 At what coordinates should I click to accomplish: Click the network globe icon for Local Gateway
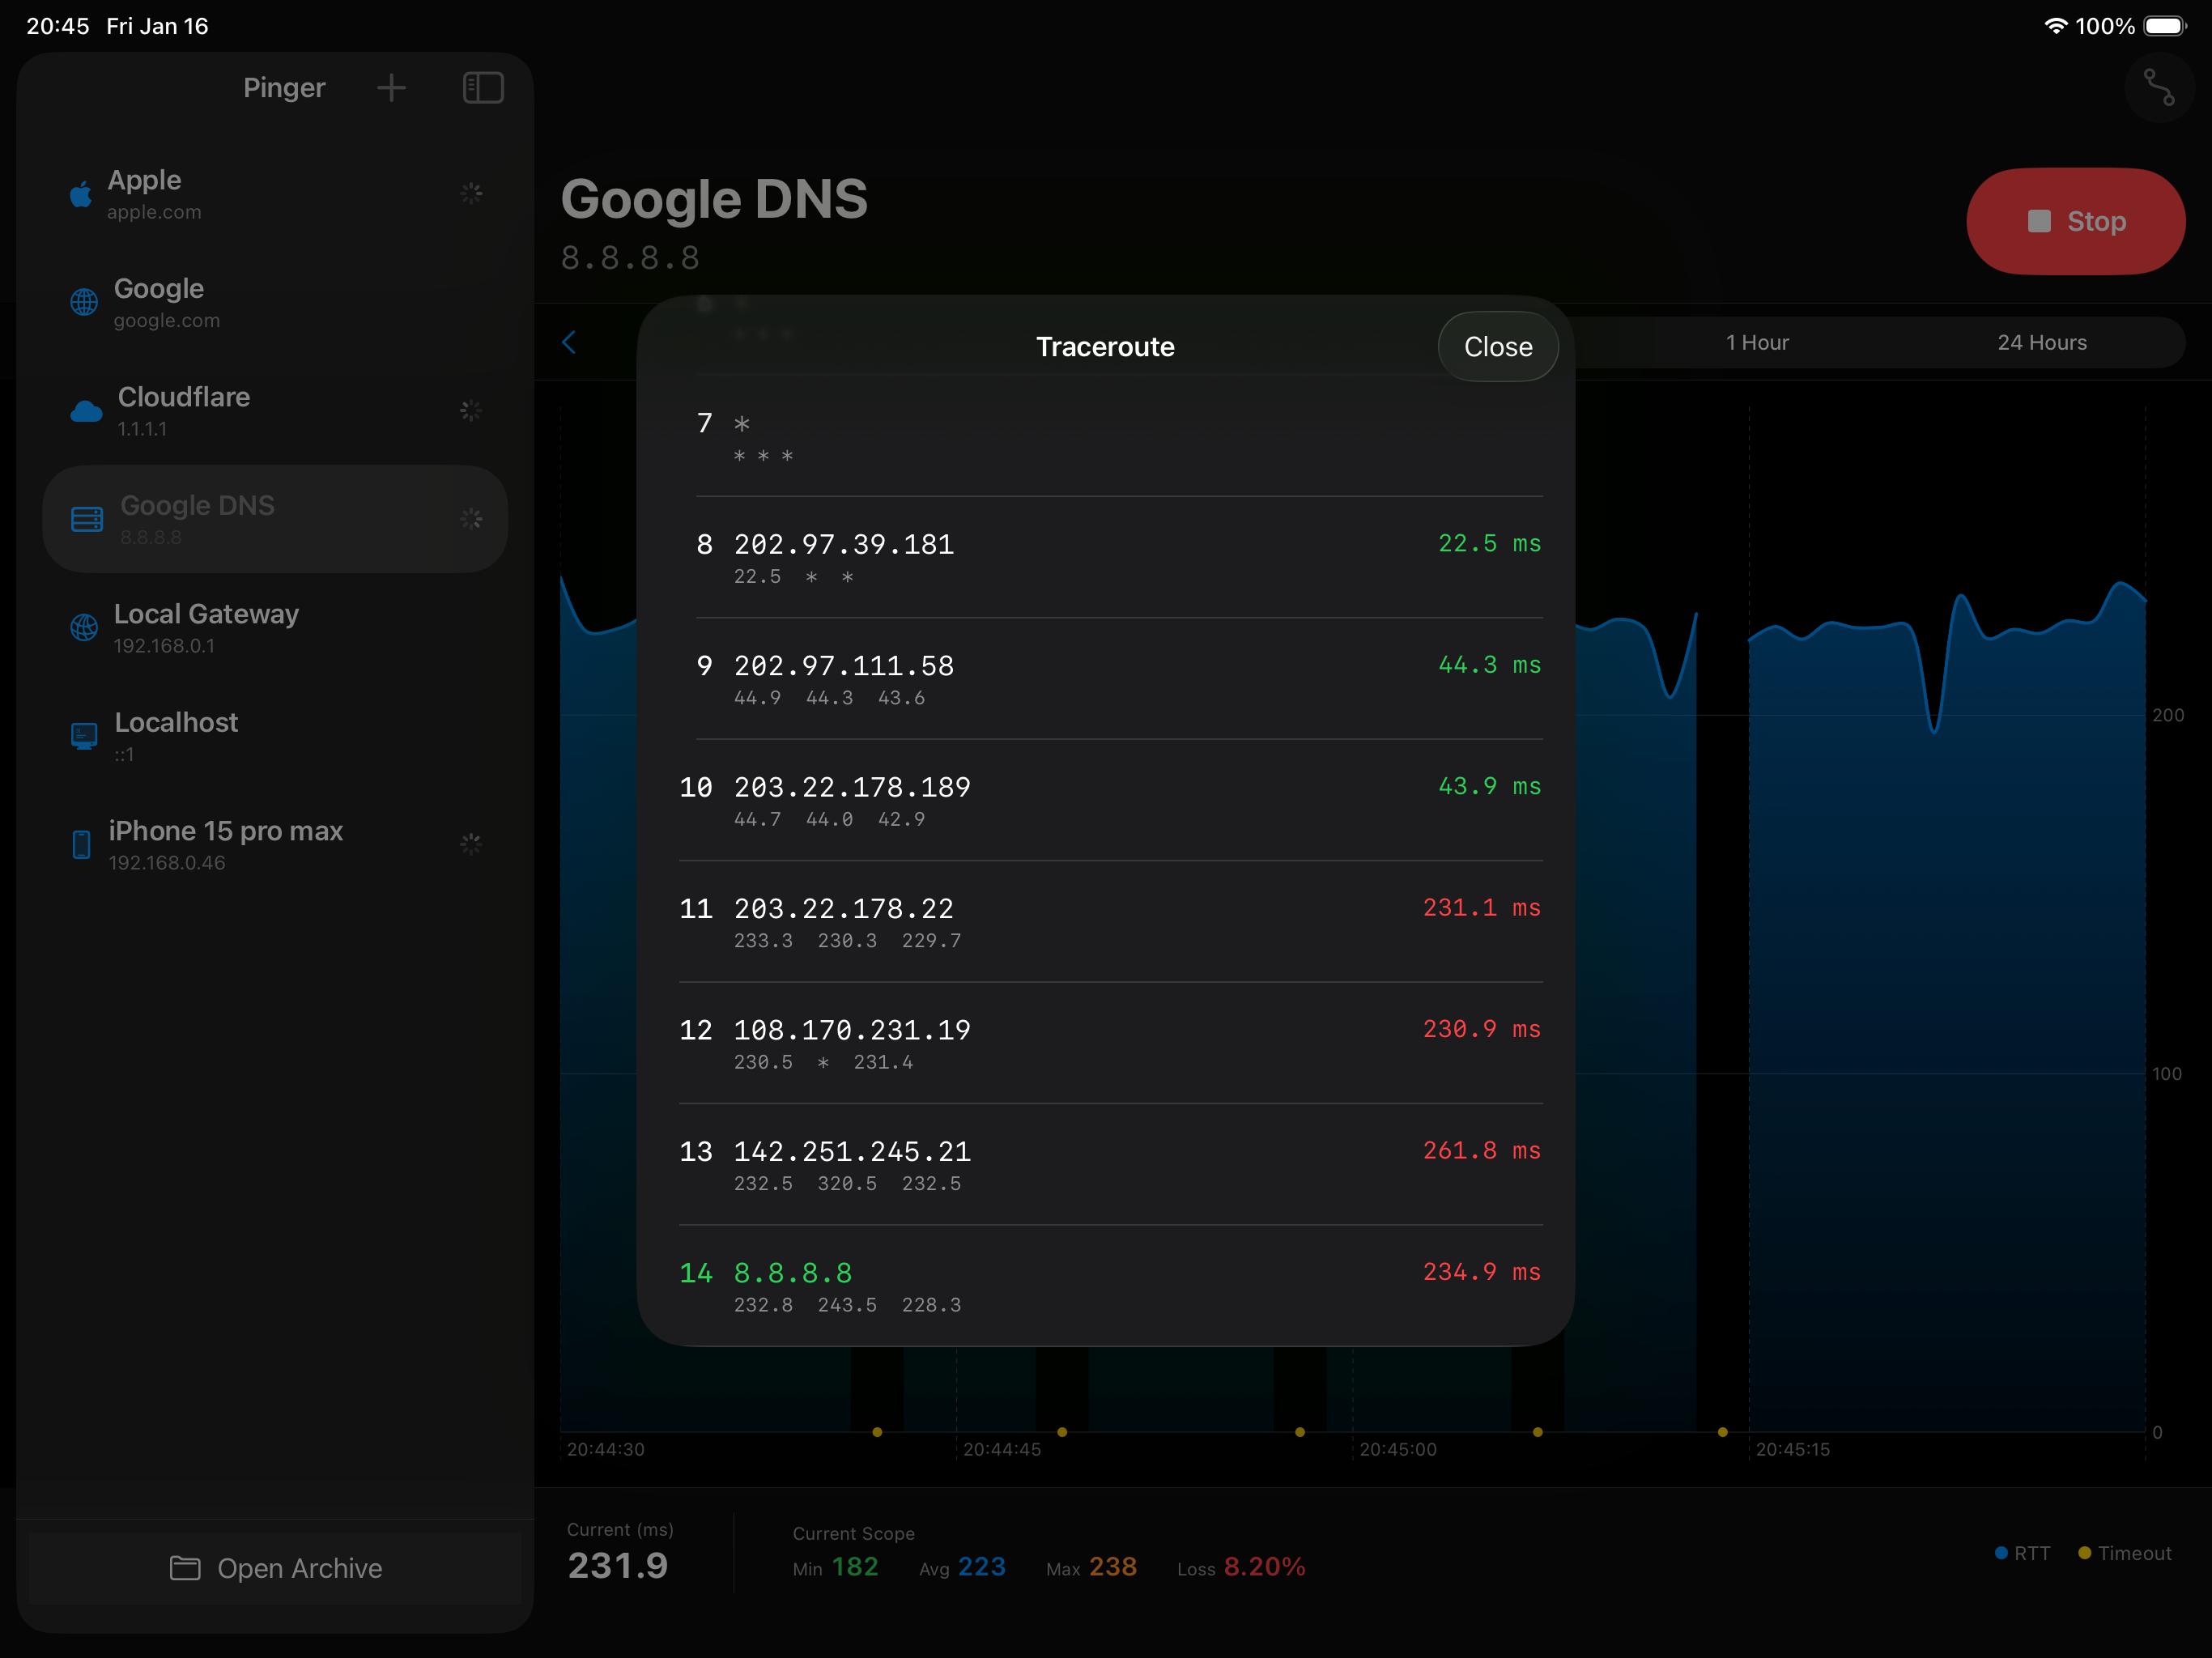(x=84, y=627)
